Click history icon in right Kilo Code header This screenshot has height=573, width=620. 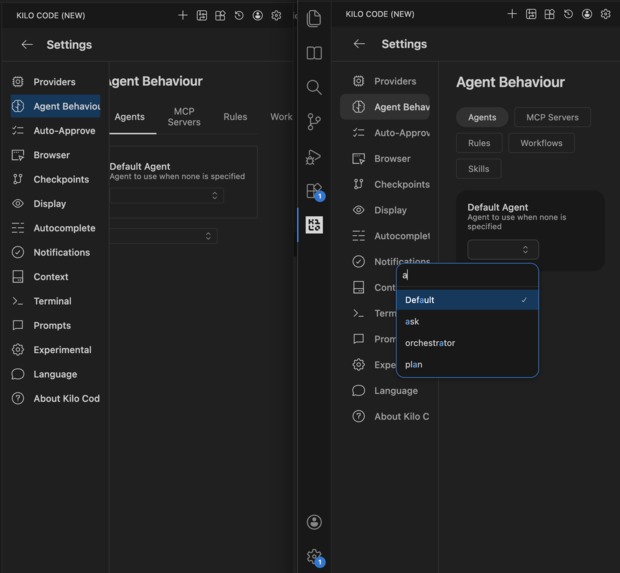[x=568, y=14]
